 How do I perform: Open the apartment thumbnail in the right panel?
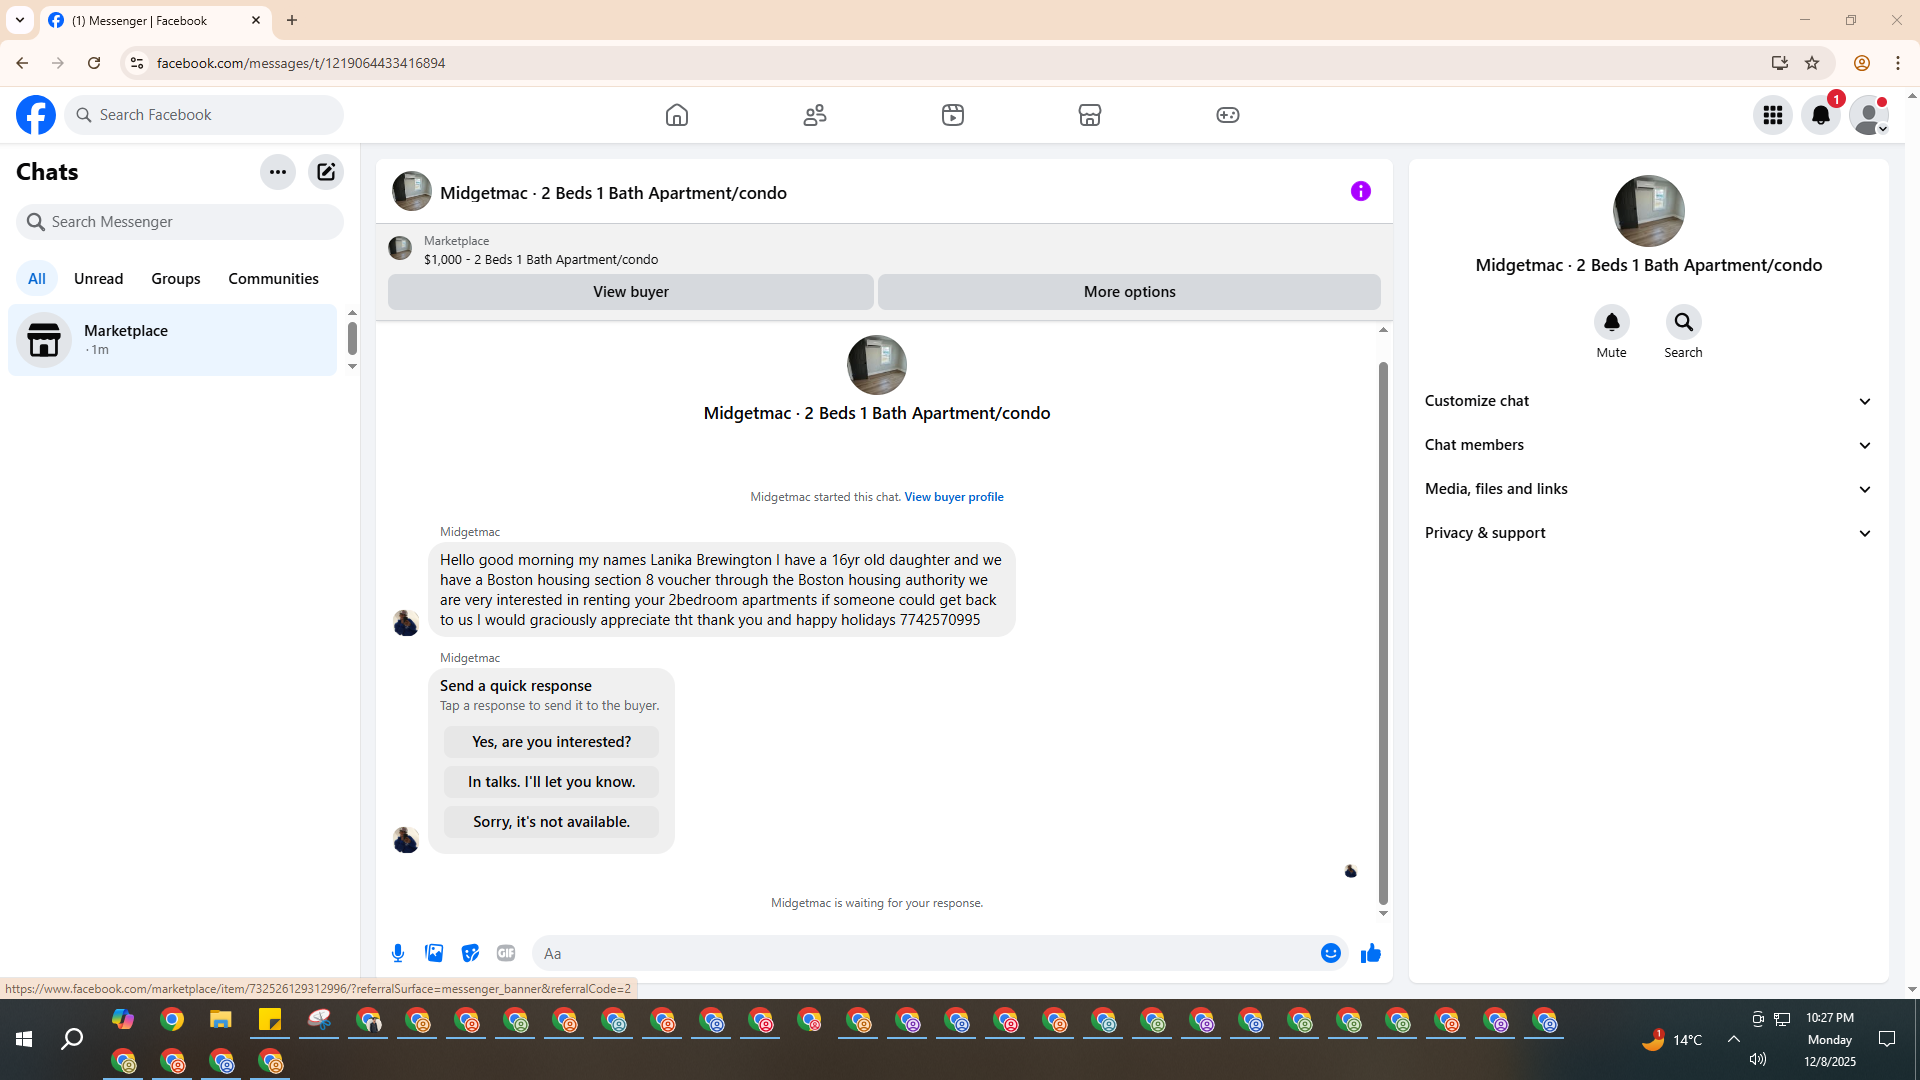(x=1649, y=211)
